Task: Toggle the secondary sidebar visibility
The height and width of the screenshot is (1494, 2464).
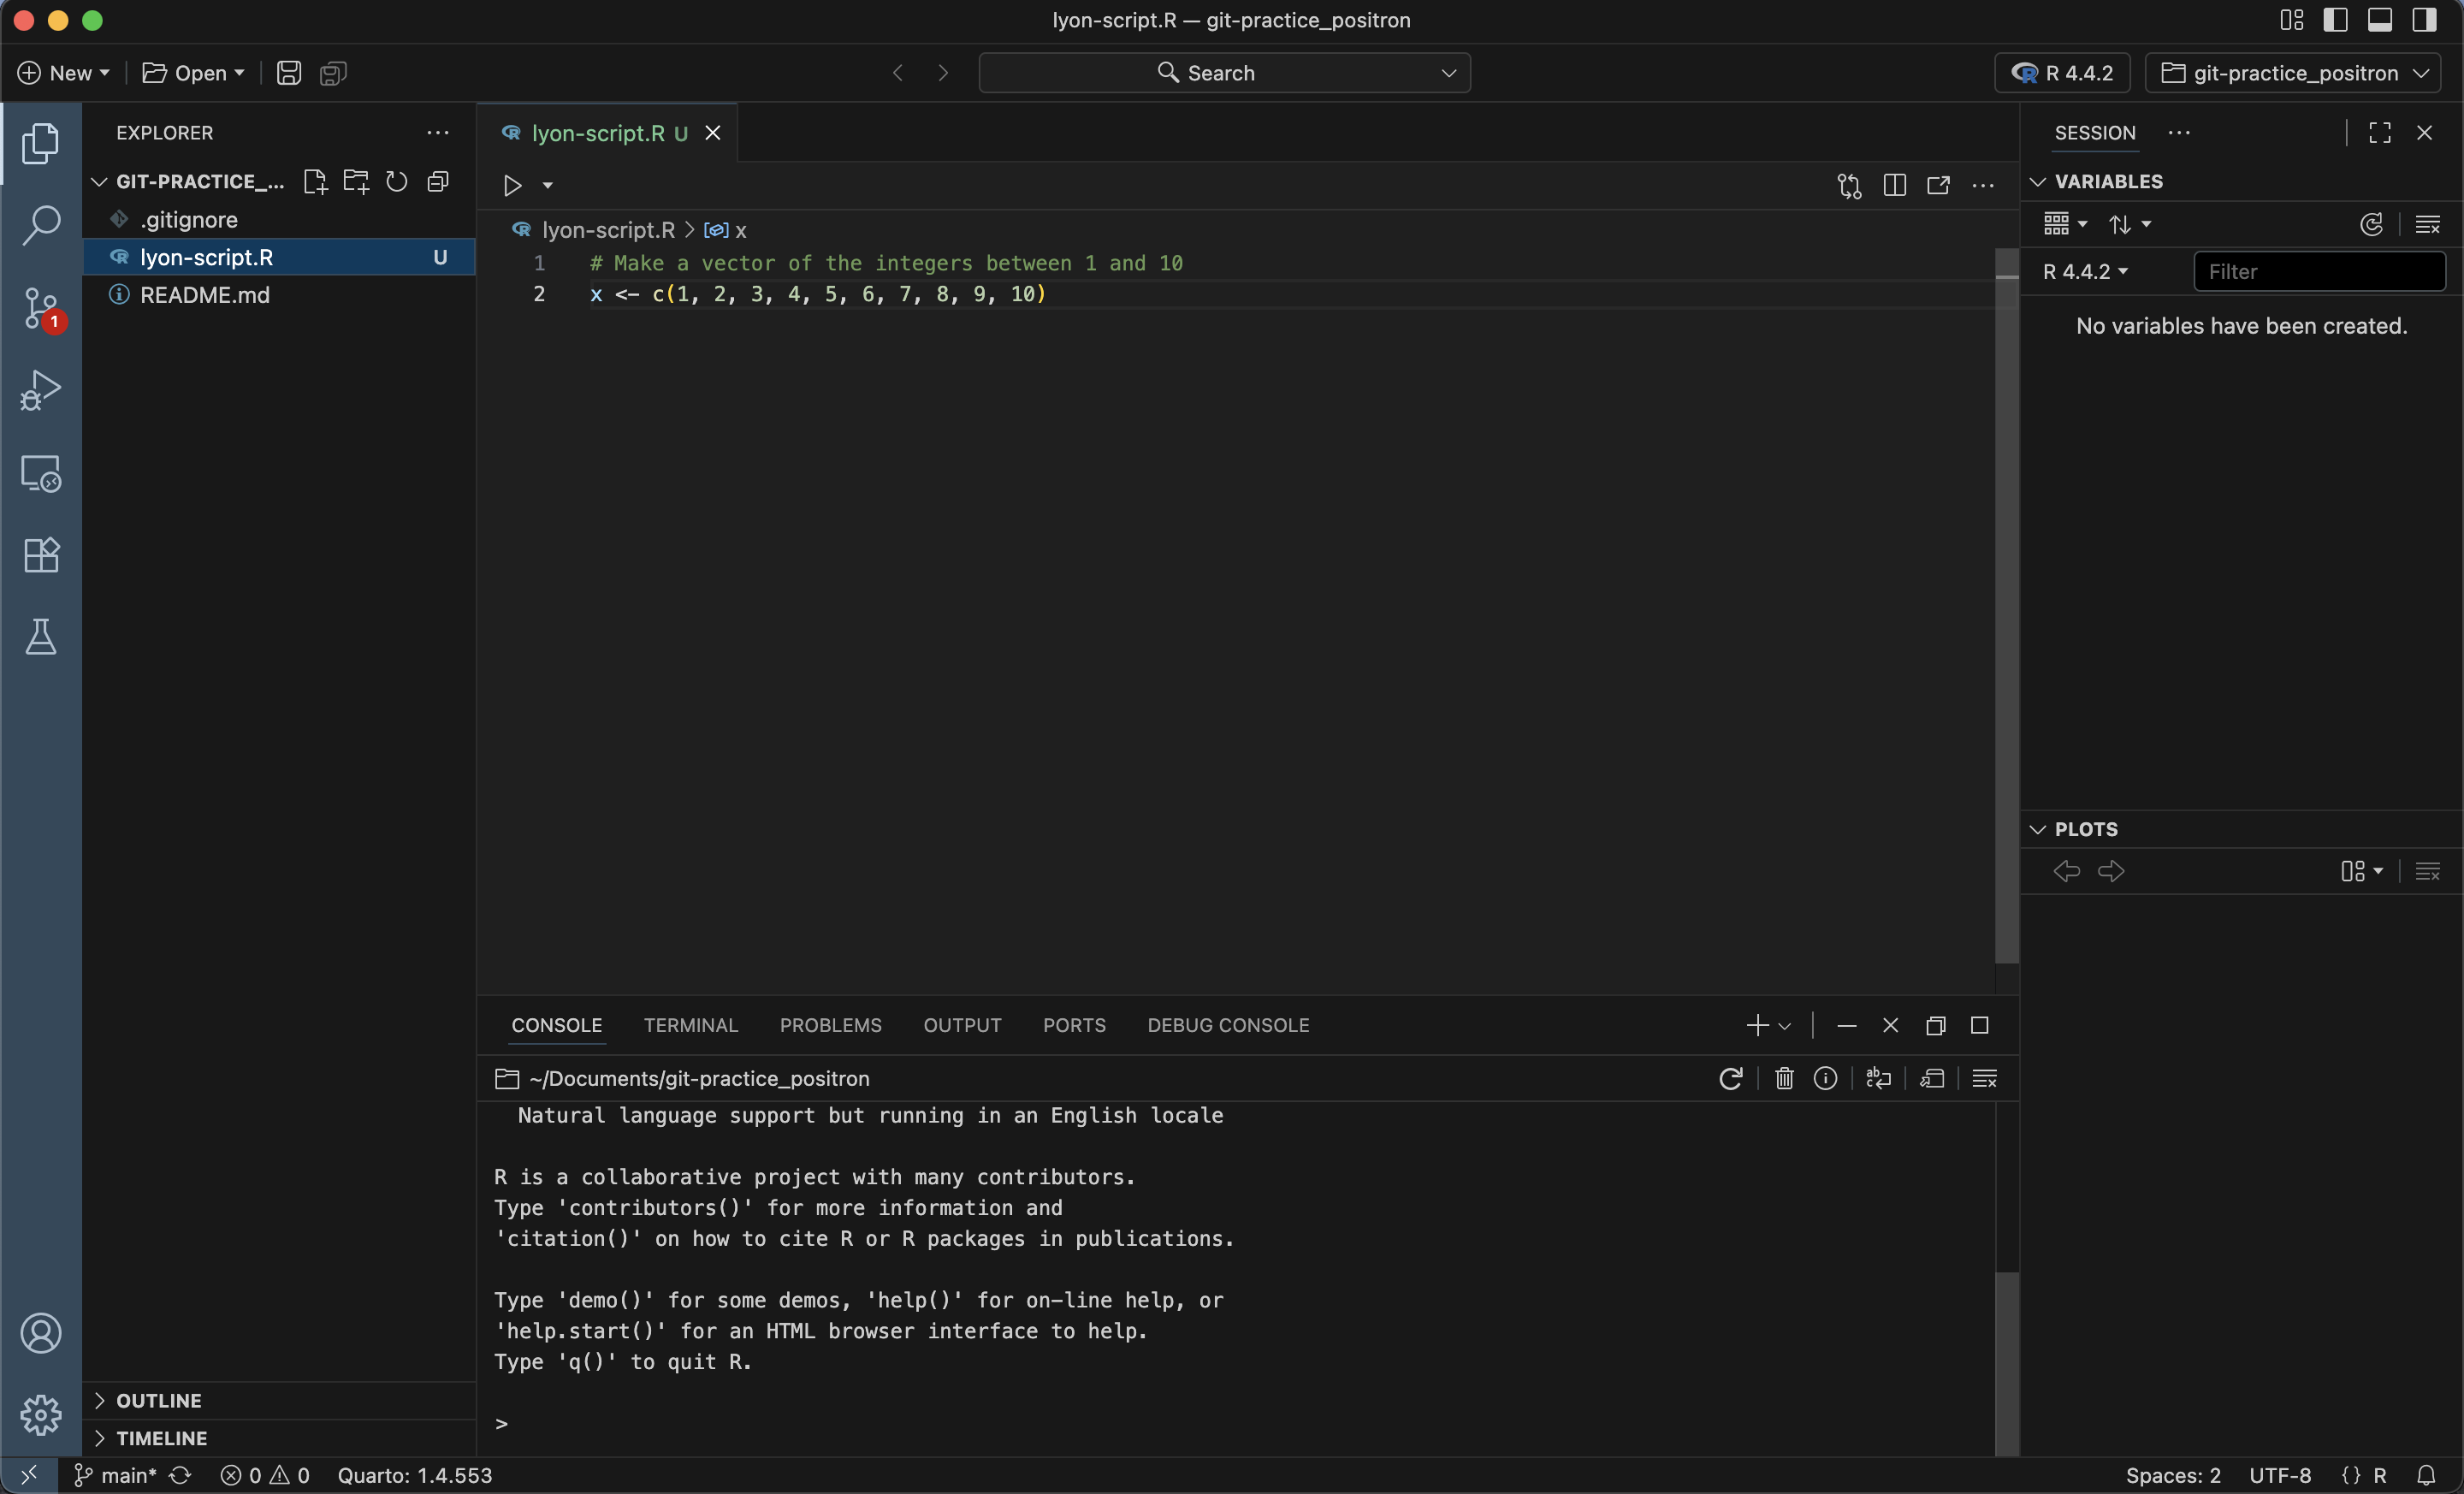Action: click(2425, 19)
